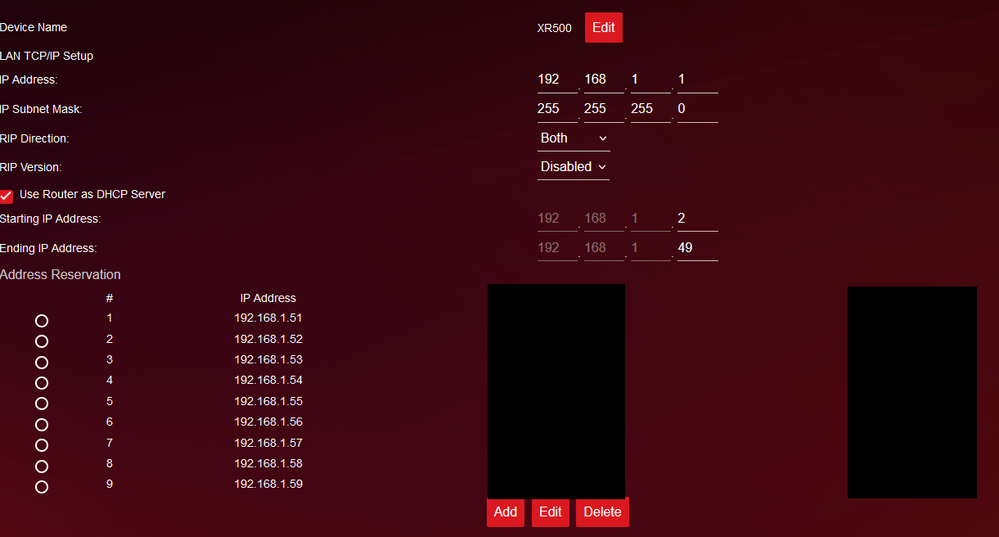Viewport: 999px width, 537px height.
Task: Click IP Address last octet field
Action: click(x=697, y=80)
